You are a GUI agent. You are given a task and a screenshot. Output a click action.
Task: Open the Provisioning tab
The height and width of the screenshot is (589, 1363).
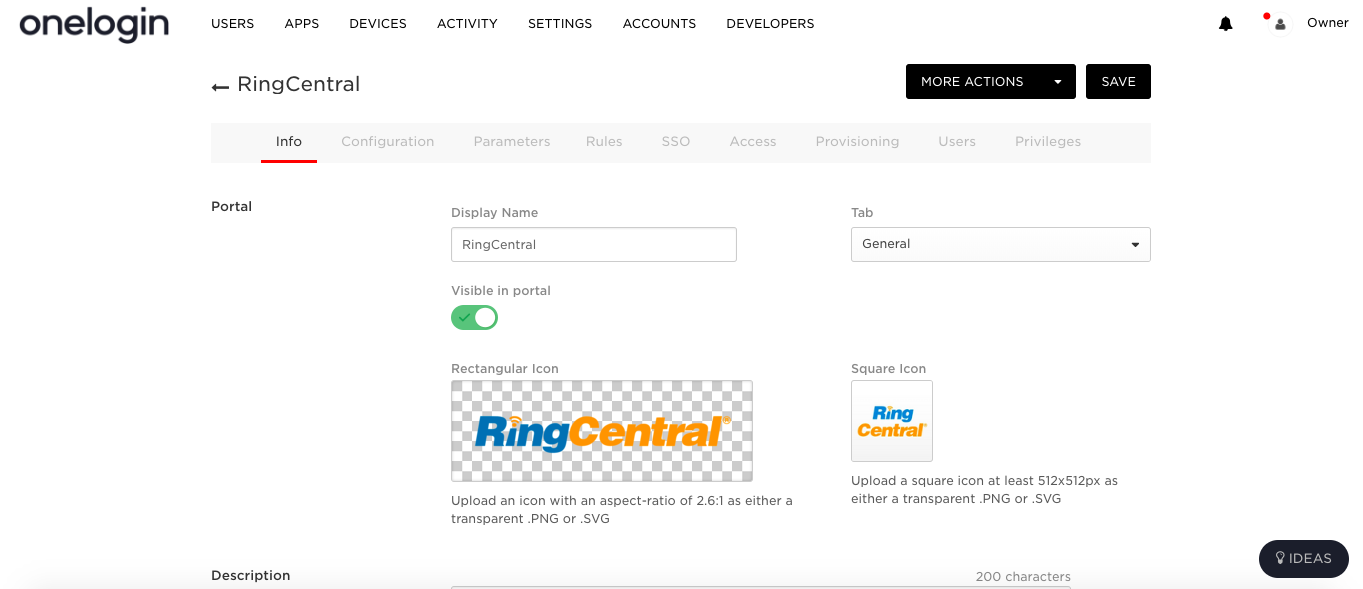857,142
